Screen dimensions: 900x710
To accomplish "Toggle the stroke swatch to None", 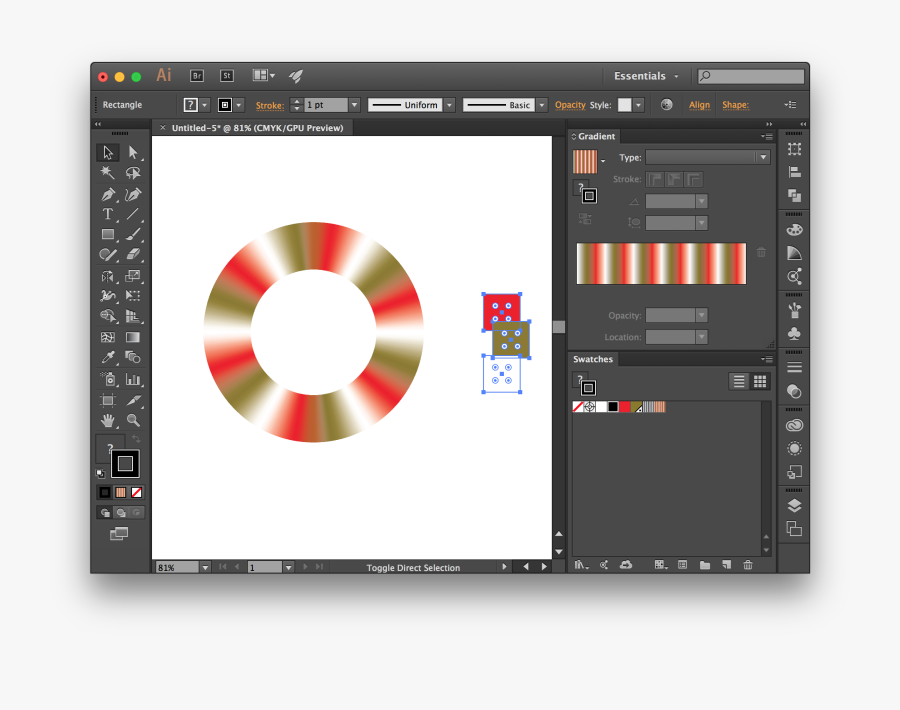I will 136,492.
